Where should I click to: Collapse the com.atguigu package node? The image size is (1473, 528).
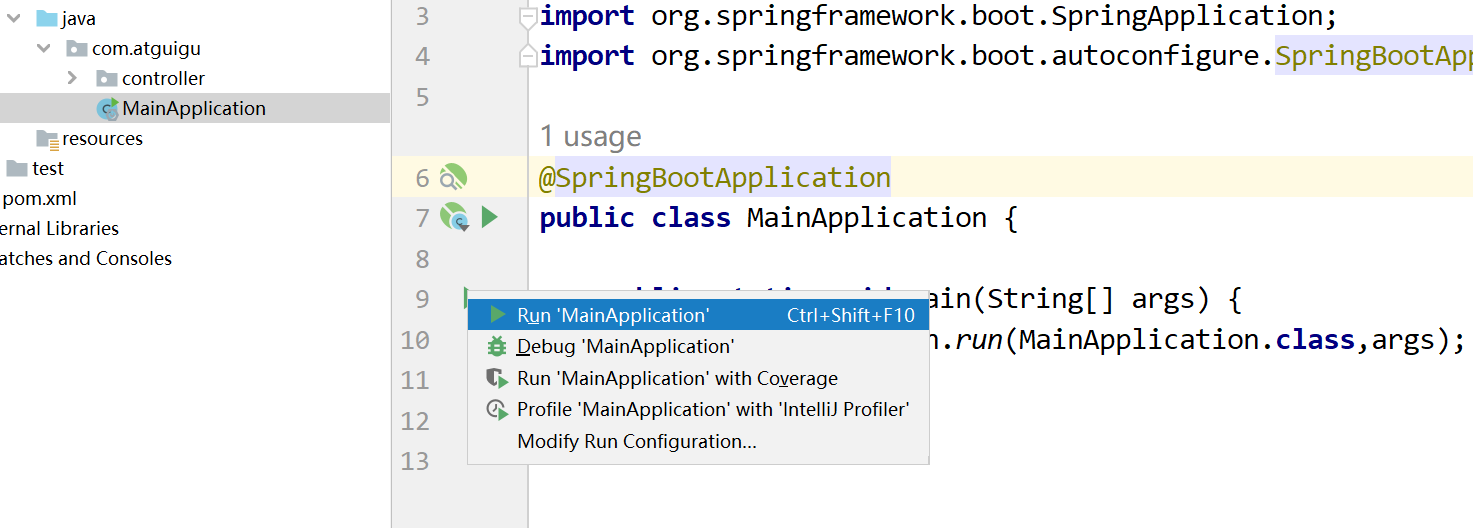[x=43, y=49]
